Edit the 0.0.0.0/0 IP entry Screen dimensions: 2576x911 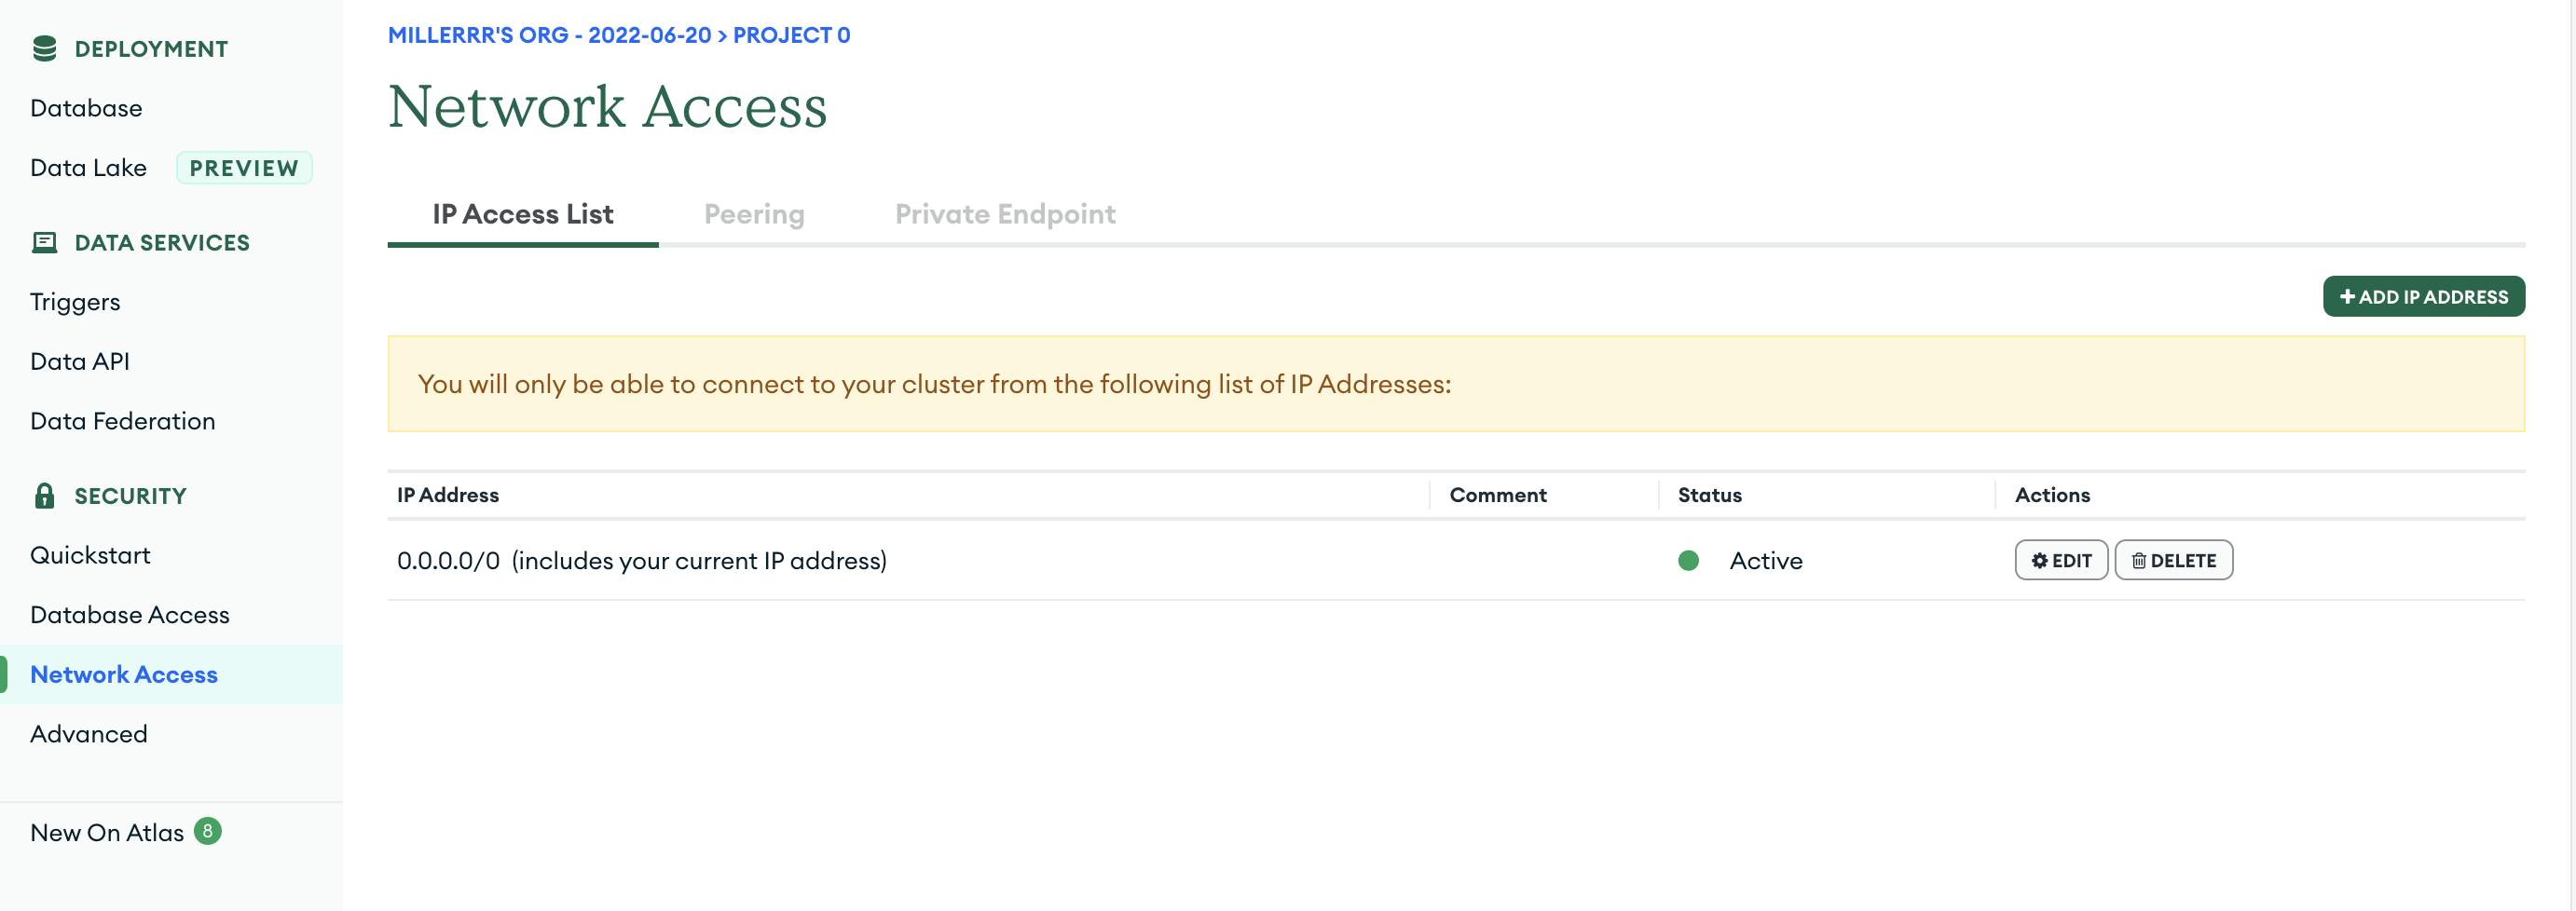tap(2060, 560)
